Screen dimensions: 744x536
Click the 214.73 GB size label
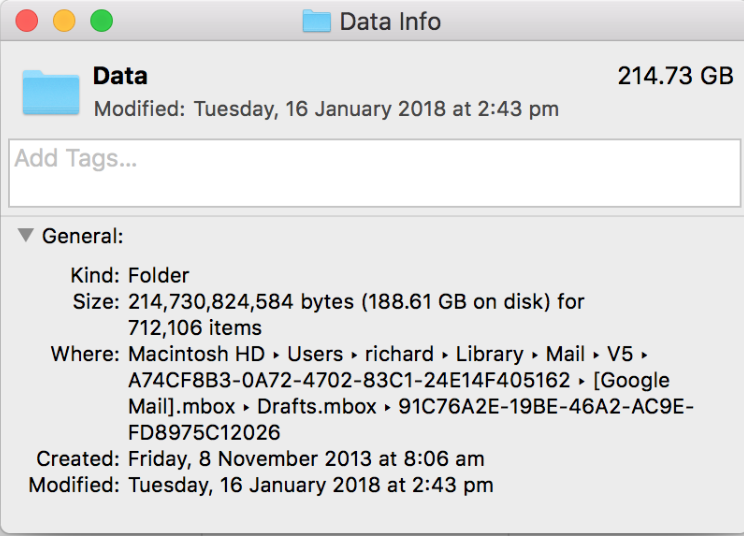pyautogui.click(x=675, y=76)
